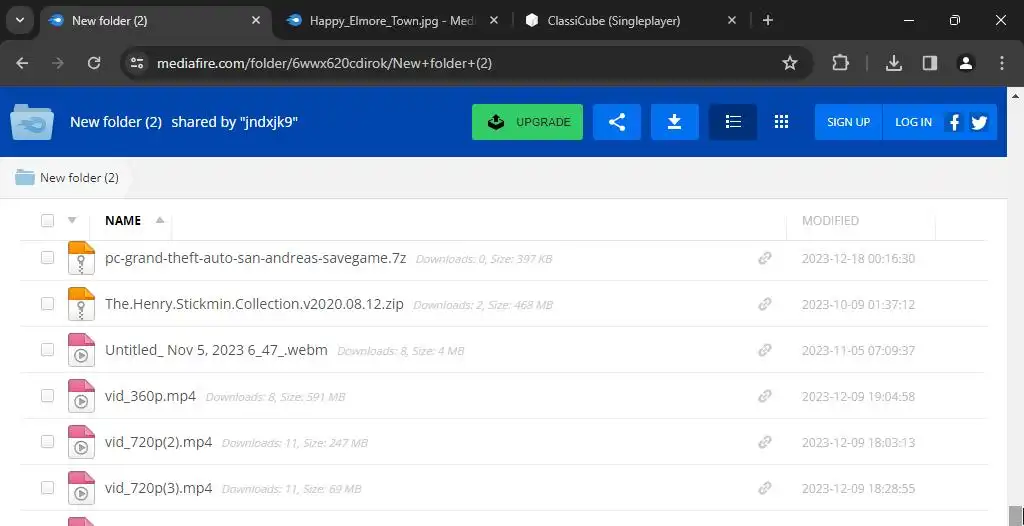Check the box for The.Henry.Stickmin.Collection zip
This screenshot has height=526, width=1024.
pos(47,303)
